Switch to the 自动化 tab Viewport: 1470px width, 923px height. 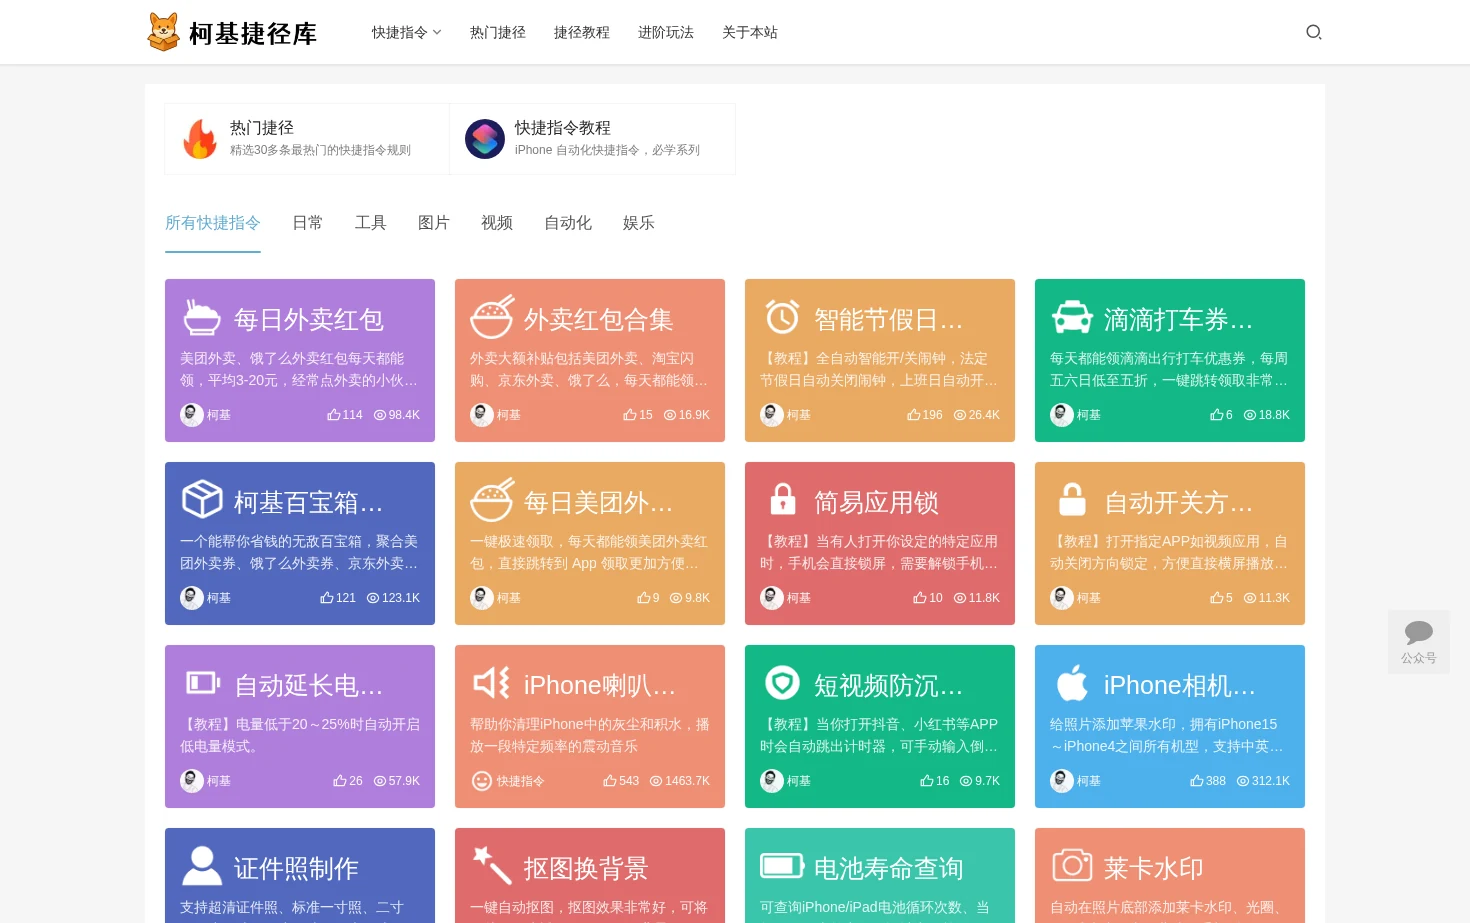pos(568,223)
